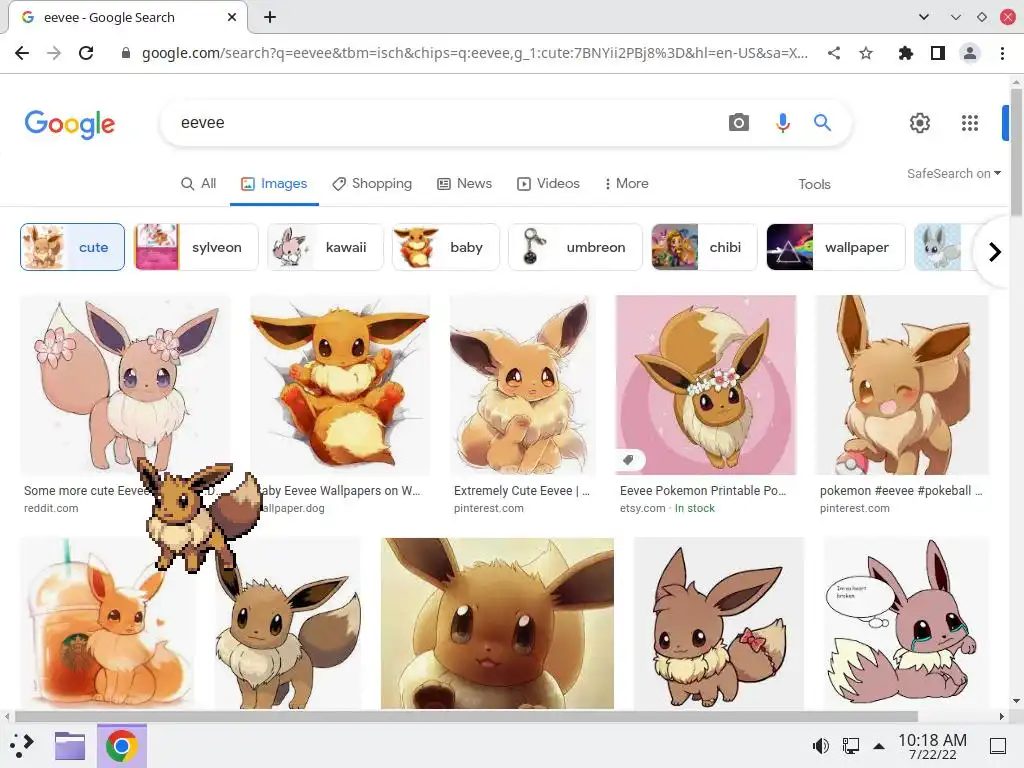
Task: Click the Chrome icon in taskbar
Action: click(121, 746)
